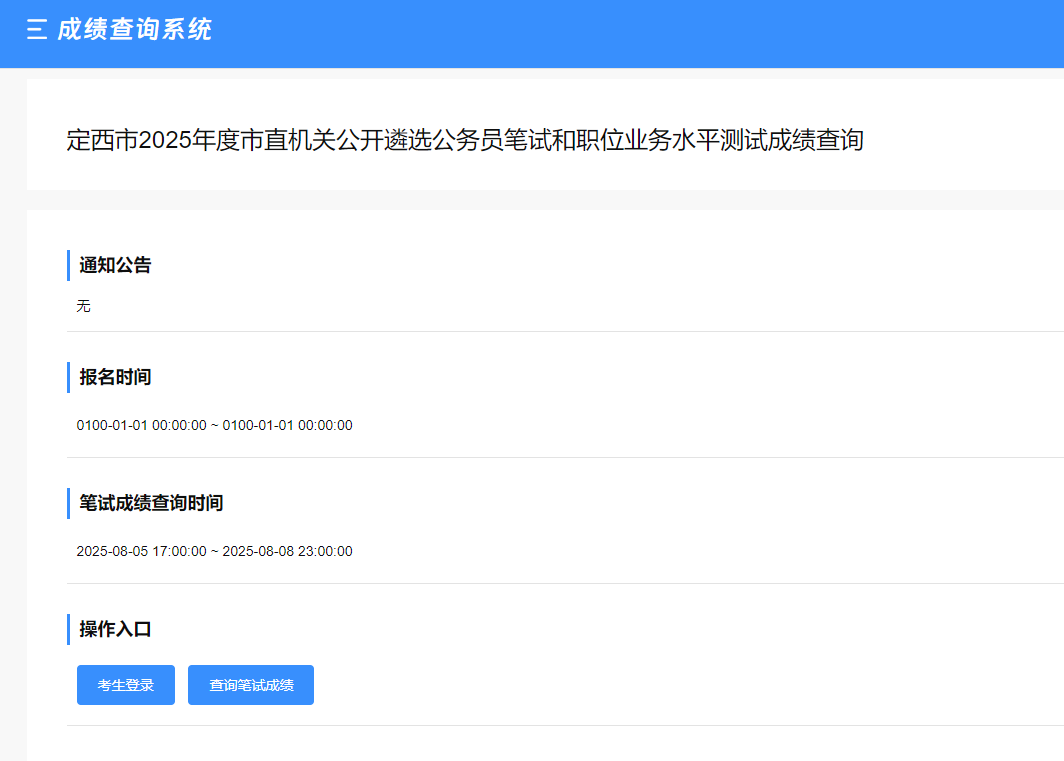
Task: Select the 定西市2025年度 page title text
Action: pyautogui.click(x=465, y=140)
